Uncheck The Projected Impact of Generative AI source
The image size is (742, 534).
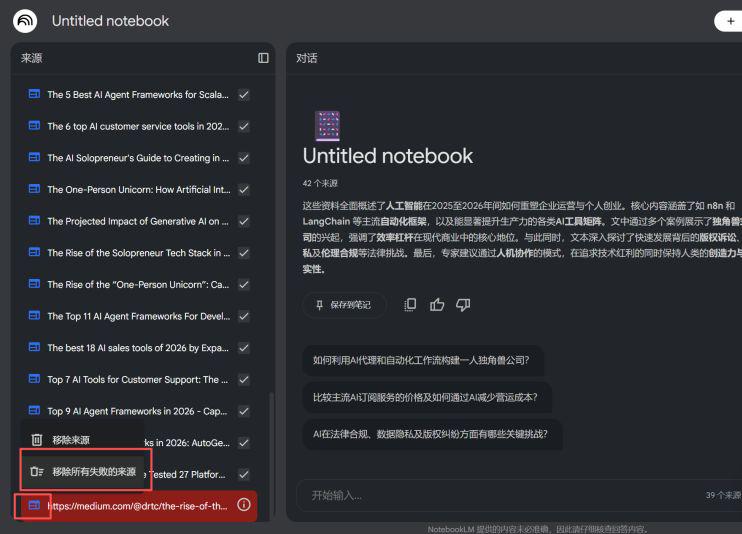(244, 222)
